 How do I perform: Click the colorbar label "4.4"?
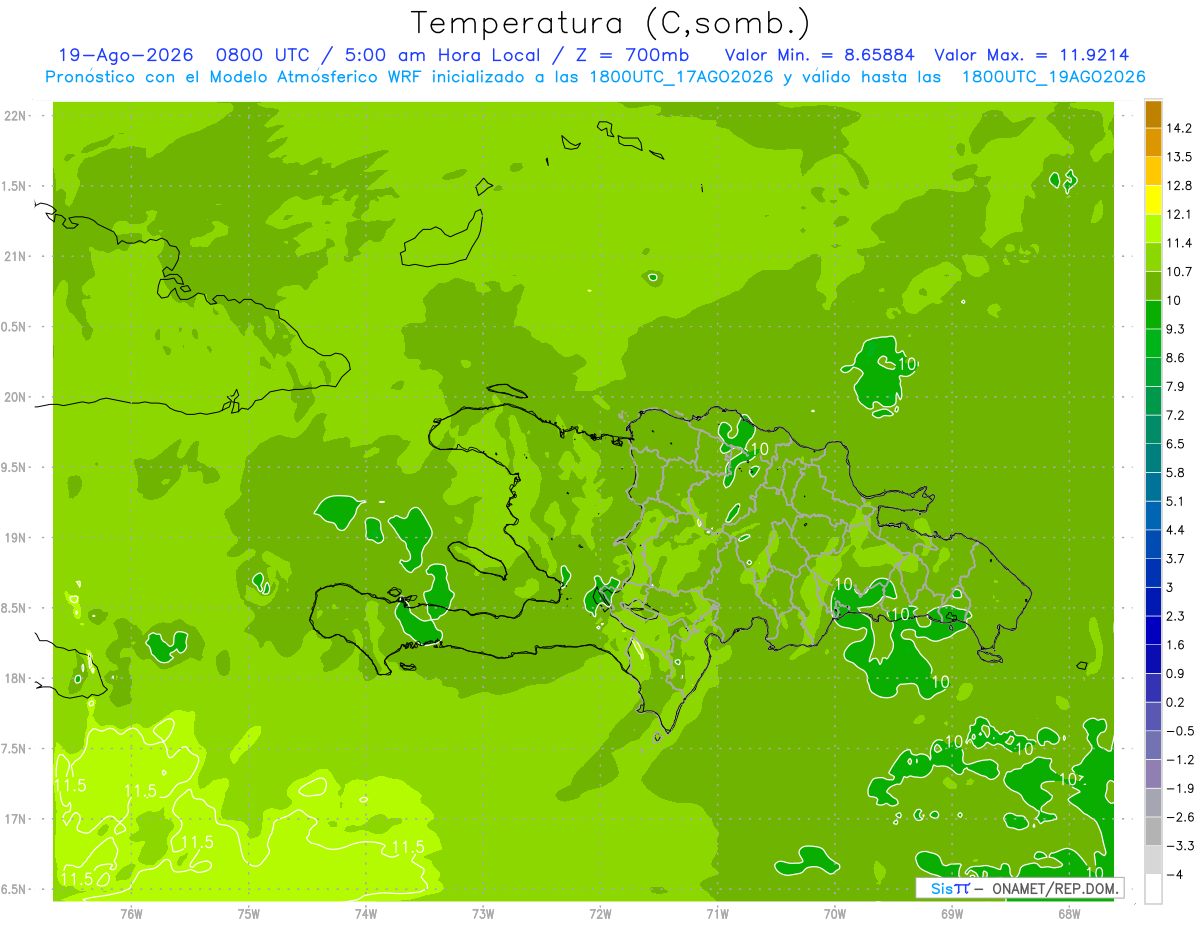pyautogui.click(x=1176, y=530)
